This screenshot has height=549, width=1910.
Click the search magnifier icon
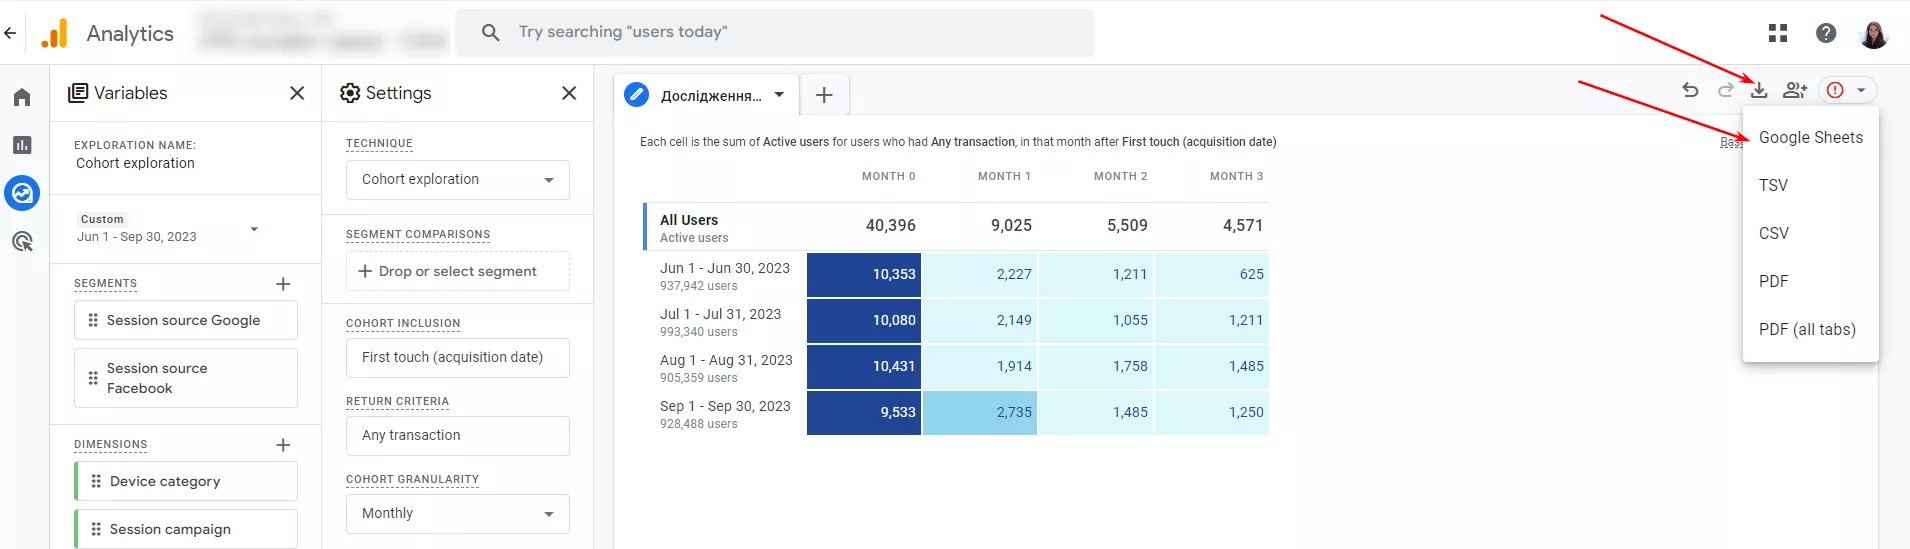click(490, 33)
